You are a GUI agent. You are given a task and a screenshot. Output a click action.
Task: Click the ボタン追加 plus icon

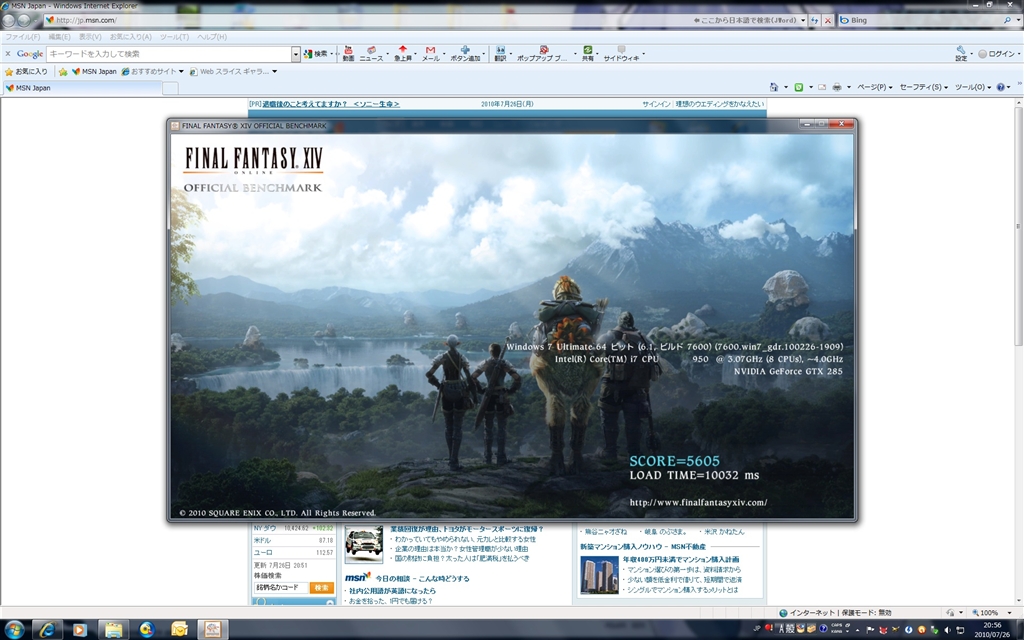465,54
